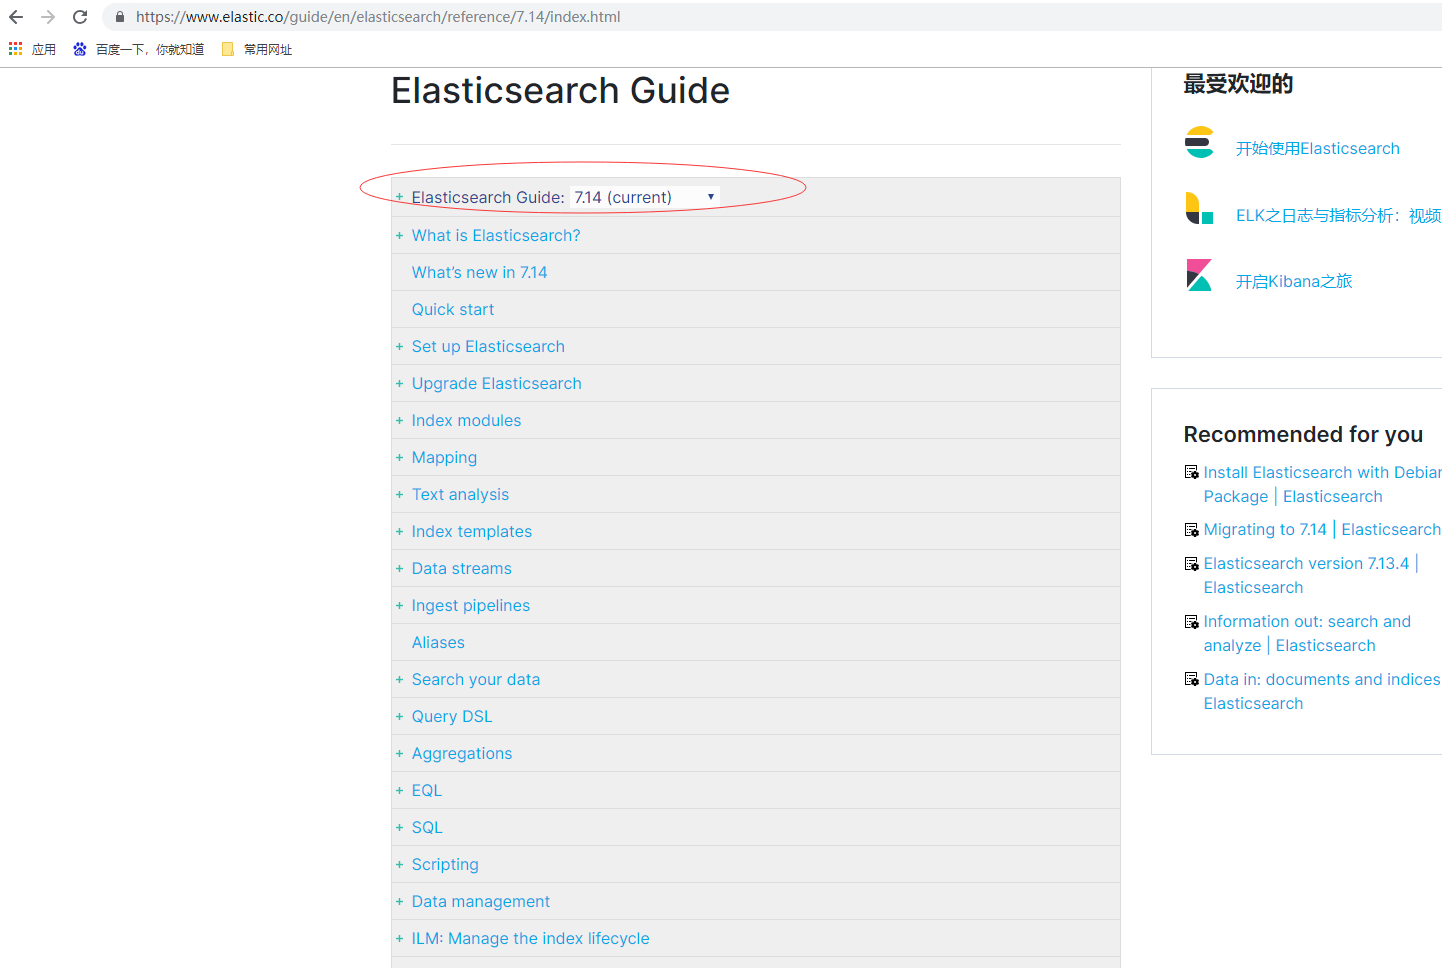Screen dimensions: 1442x968
Task: Expand the Search your data section
Action: tap(399, 680)
